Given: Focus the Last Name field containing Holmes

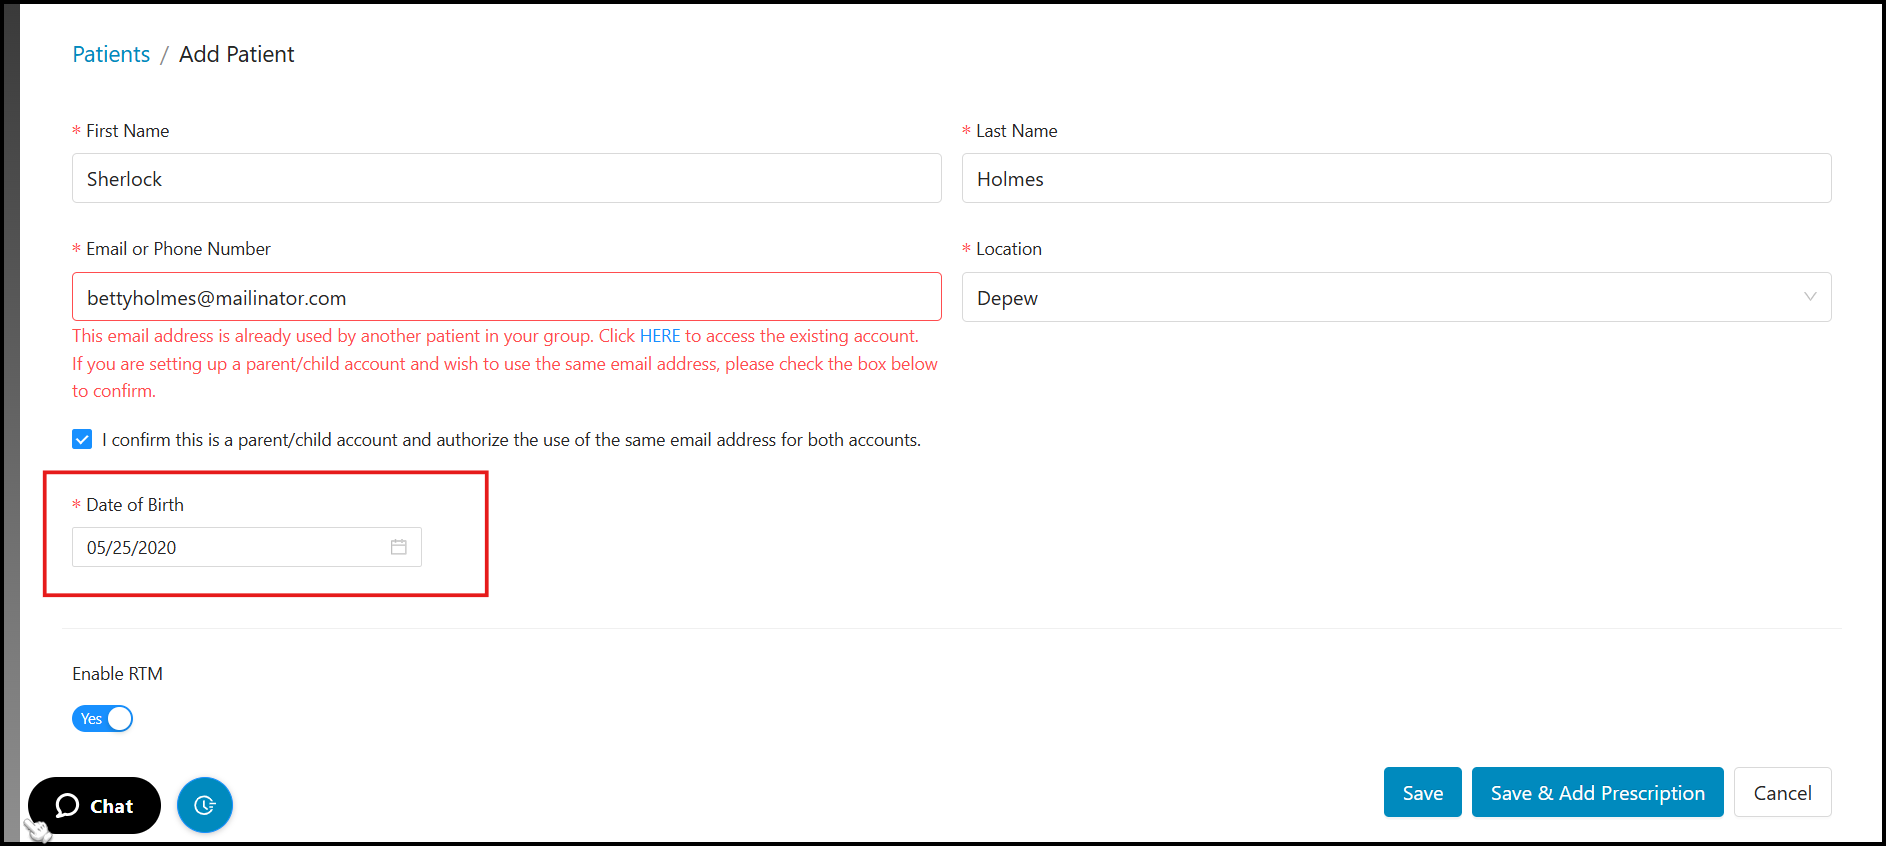Looking at the screenshot, I should pyautogui.click(x=1396, y=178).
